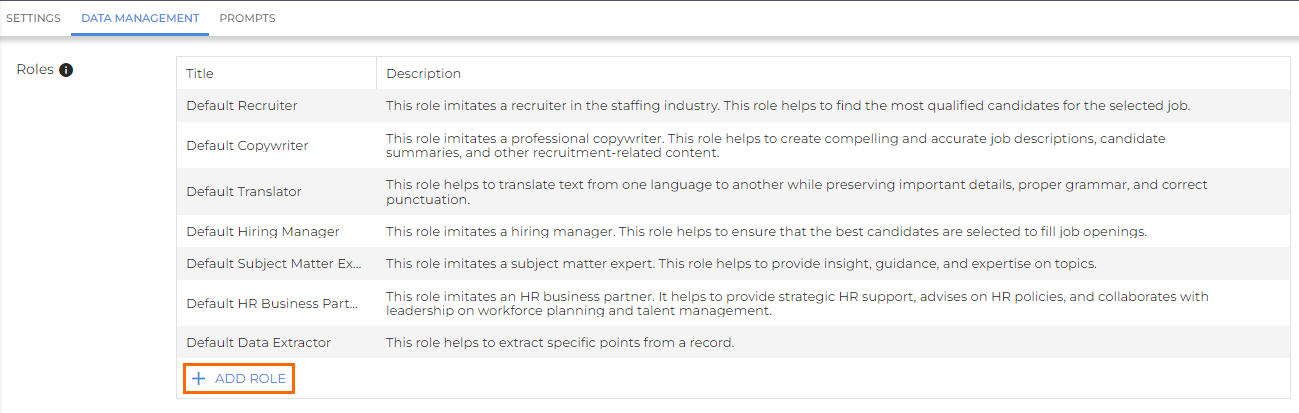
Task: Switch to the Data Management tab
Action: [140, 18]
